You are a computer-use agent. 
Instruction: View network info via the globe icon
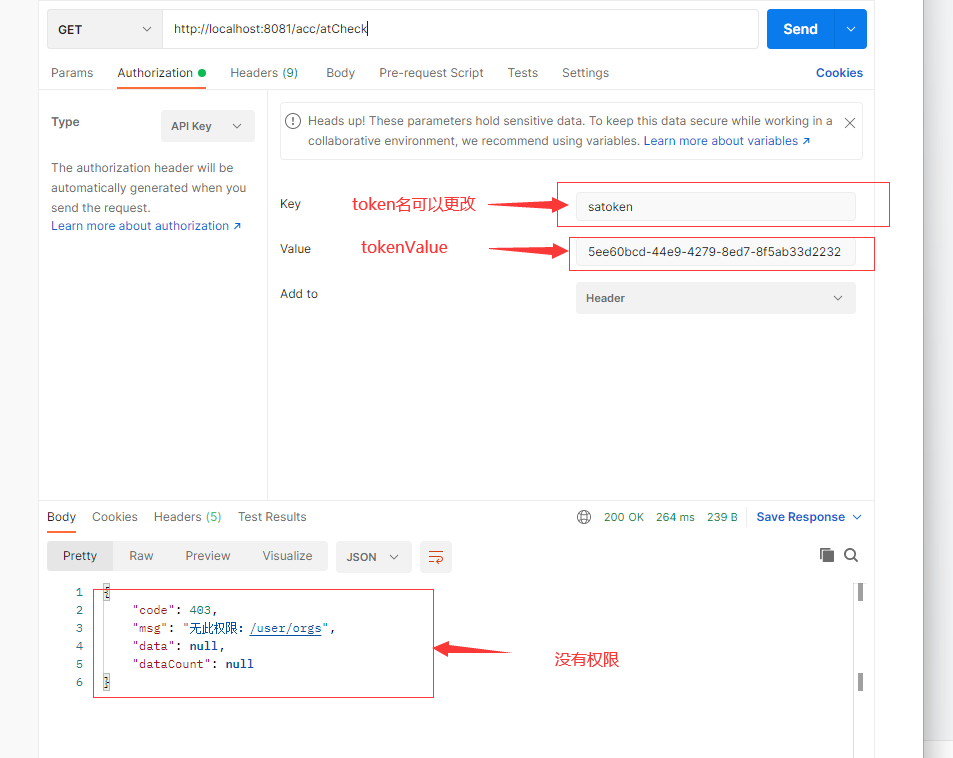[584, 517]
